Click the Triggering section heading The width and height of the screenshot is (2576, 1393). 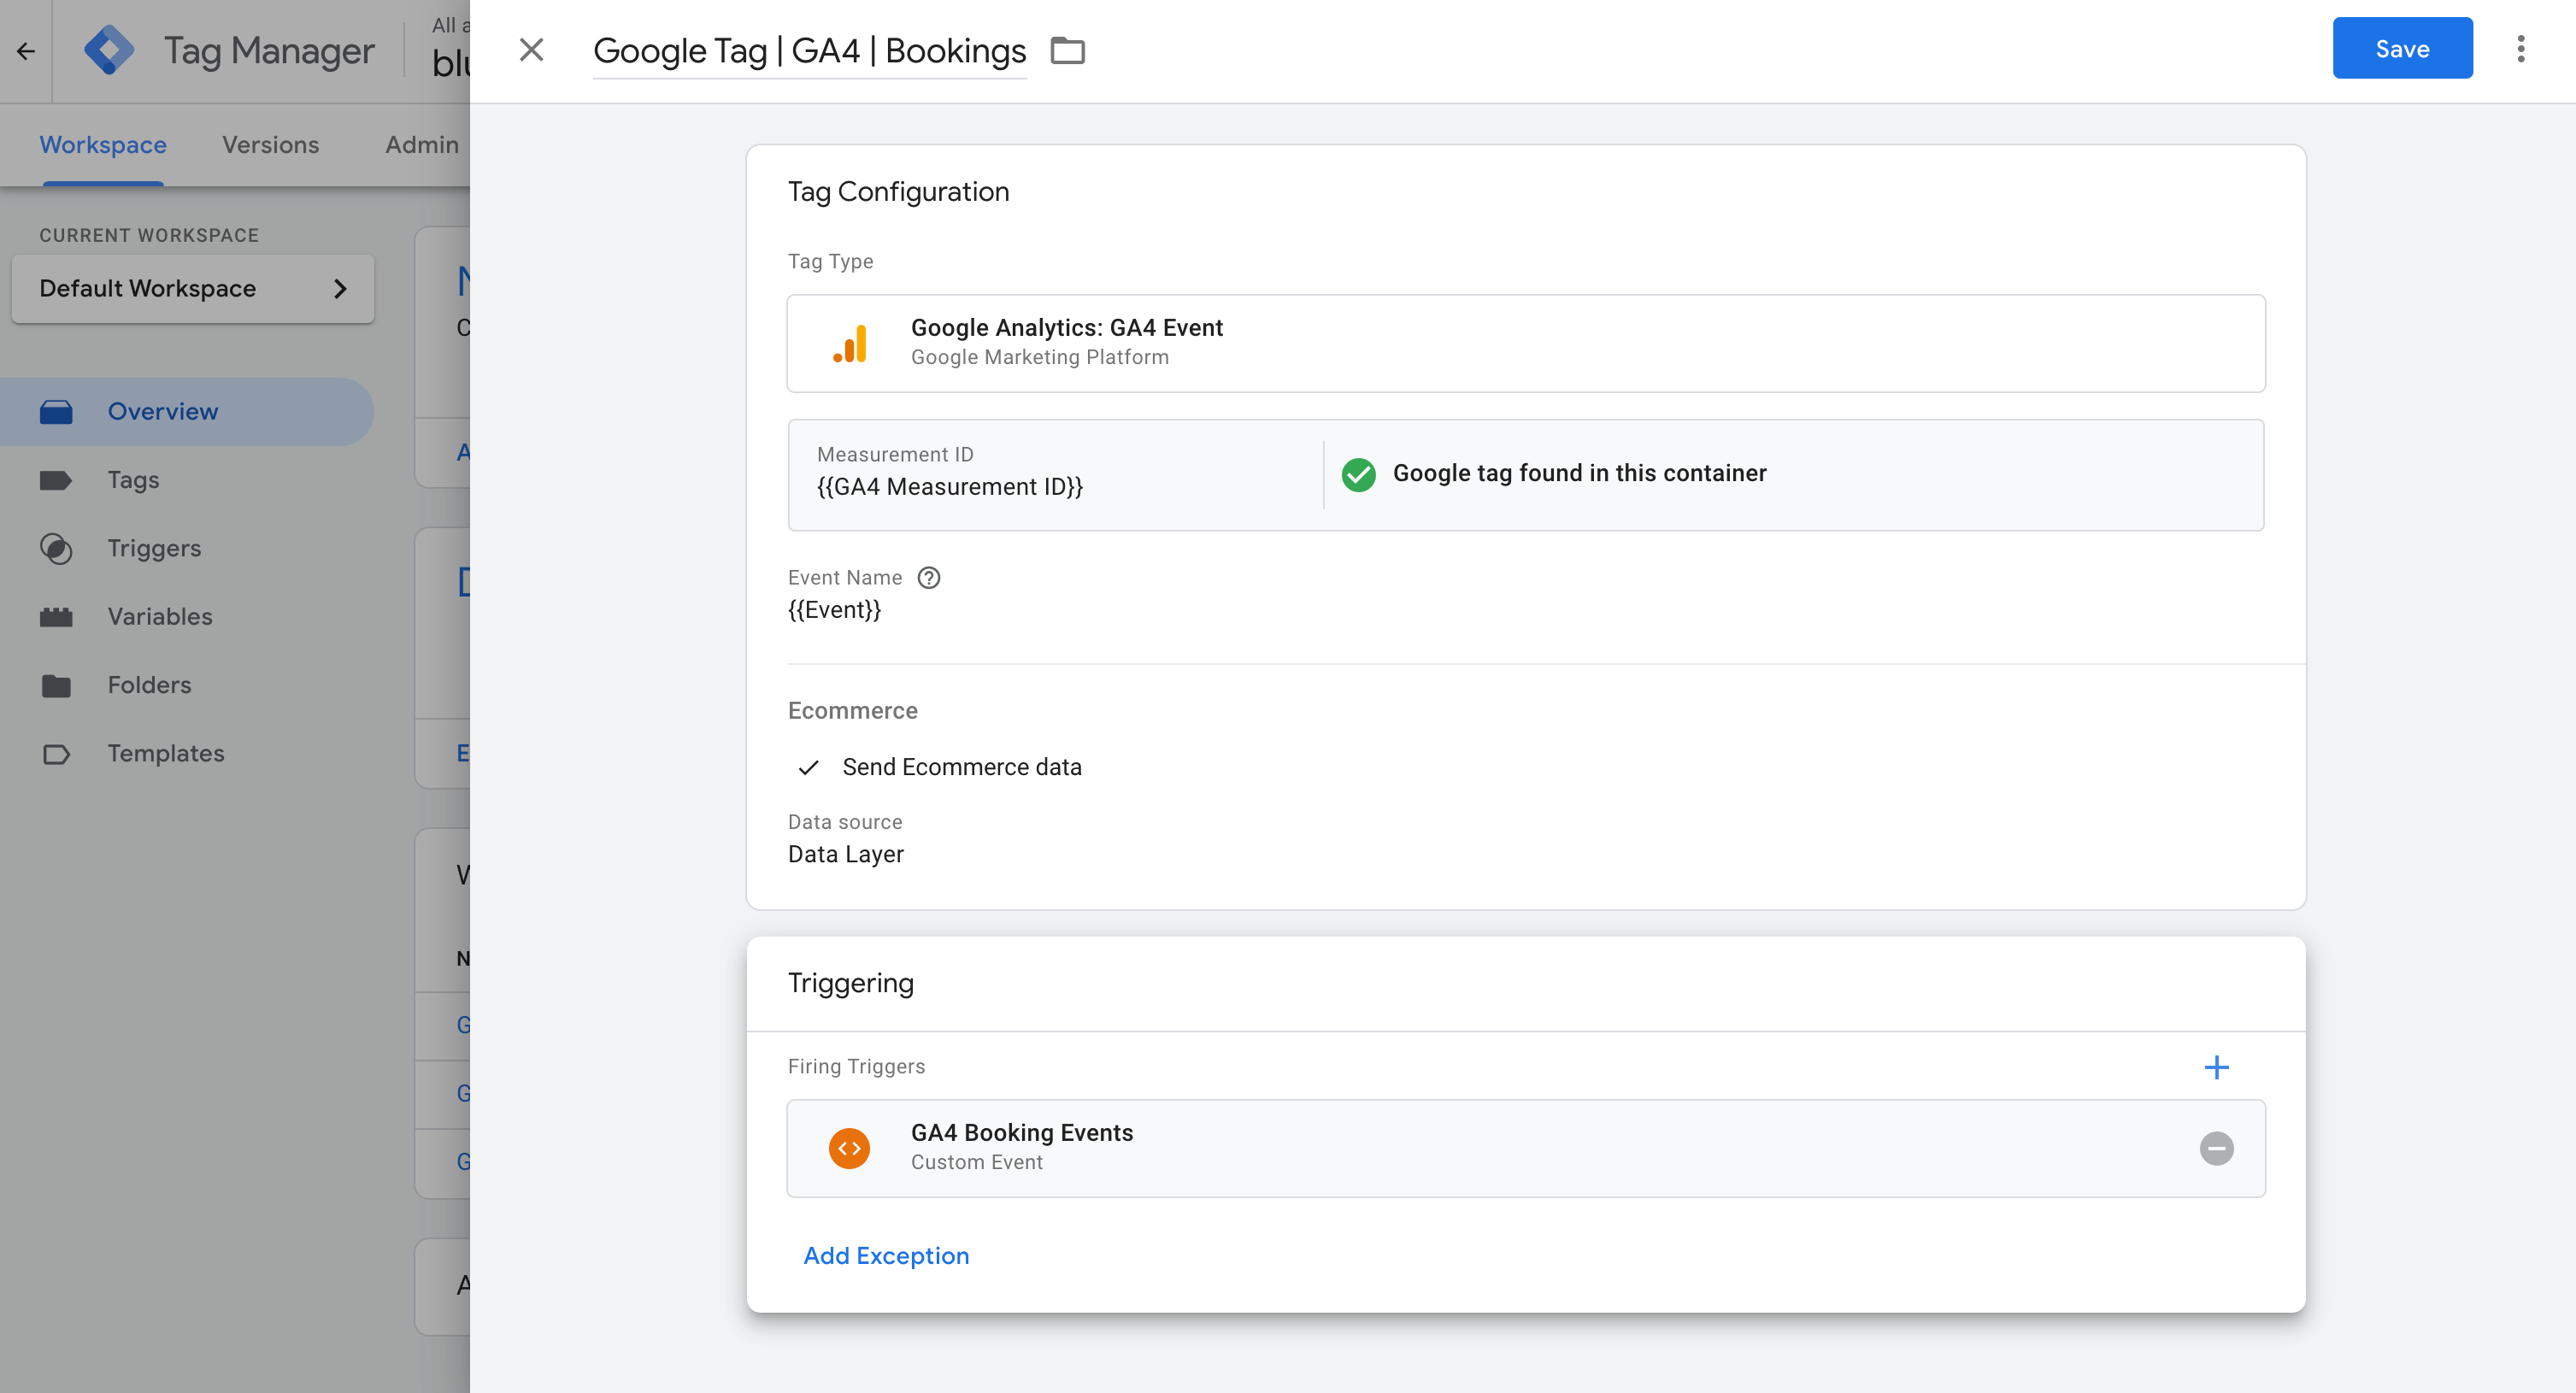pyautogui.click(x=850, y=983)
